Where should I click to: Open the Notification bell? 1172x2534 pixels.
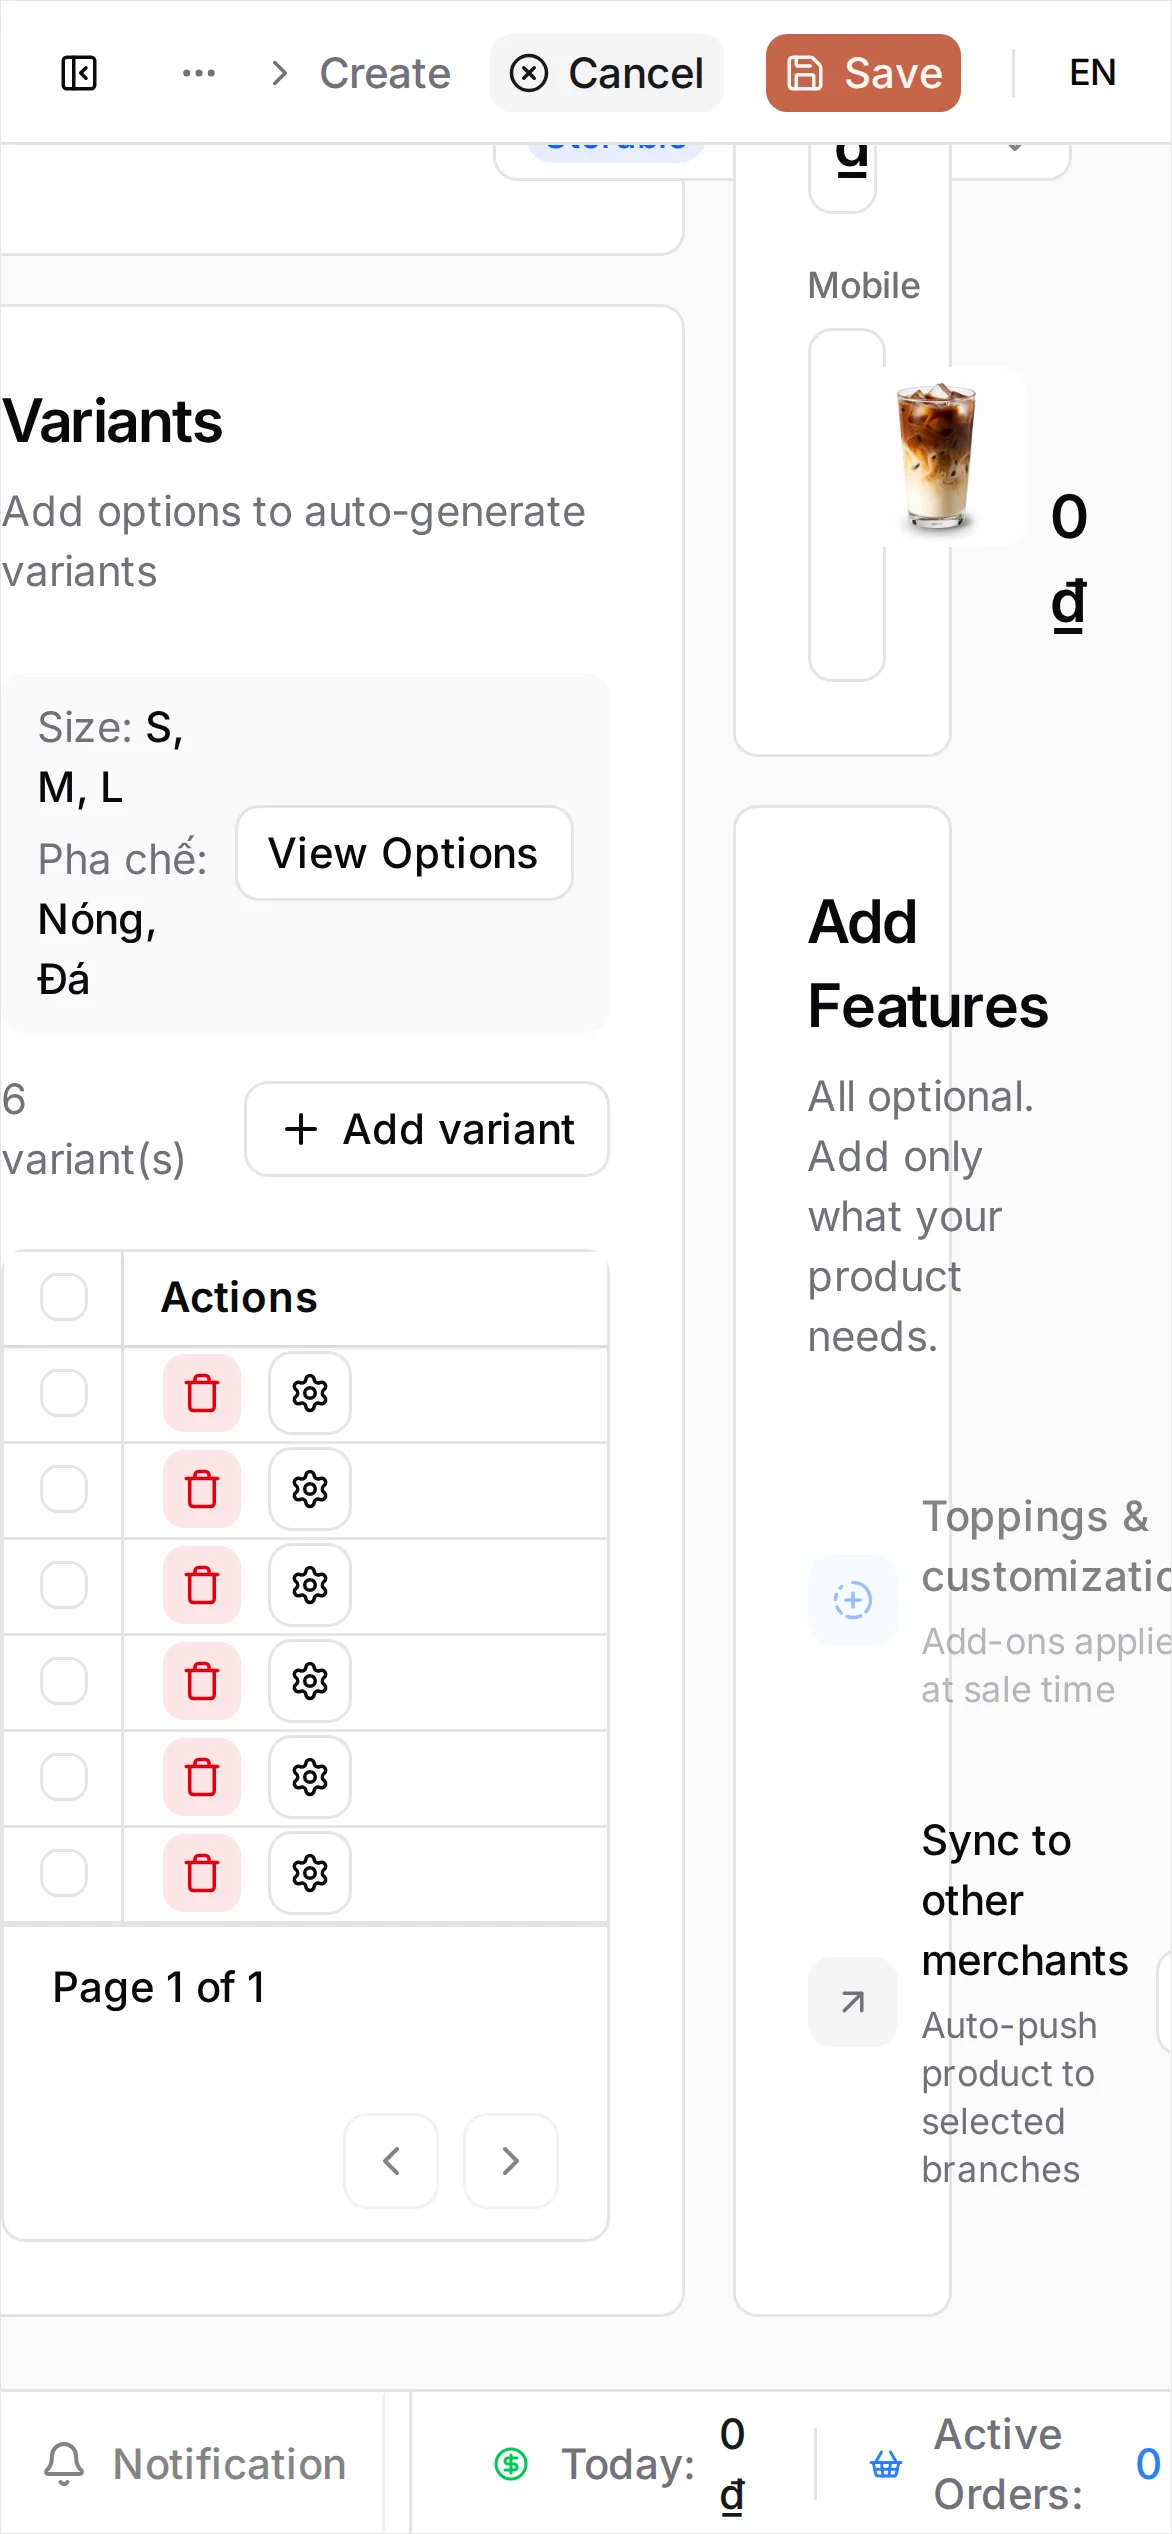pos(64,2463)
